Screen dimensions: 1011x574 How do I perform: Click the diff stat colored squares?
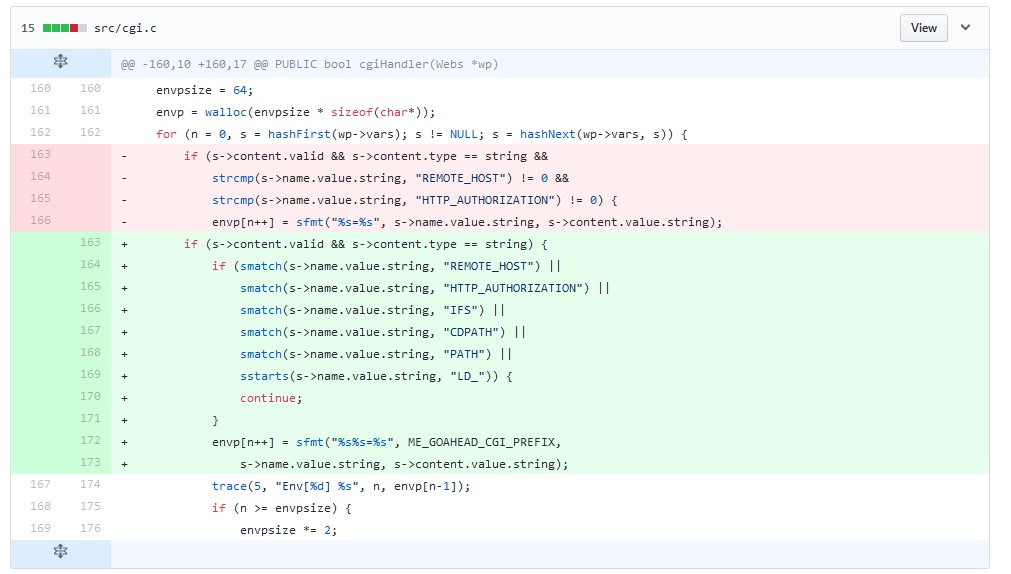tap(64, 28)
